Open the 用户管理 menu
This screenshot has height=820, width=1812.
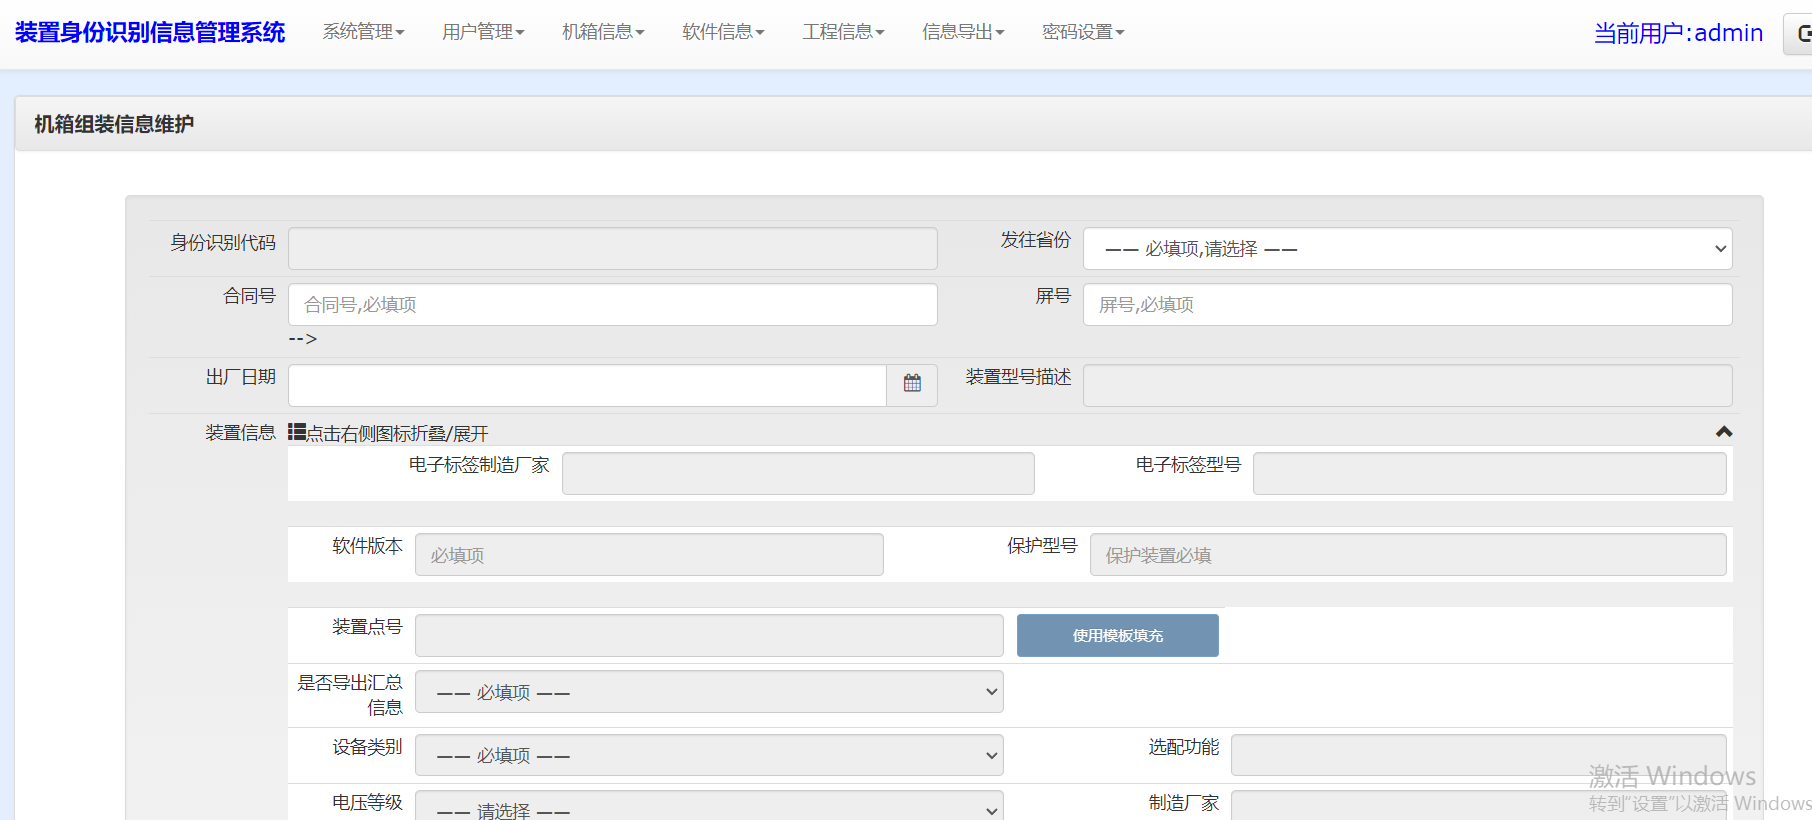point(483,32)
